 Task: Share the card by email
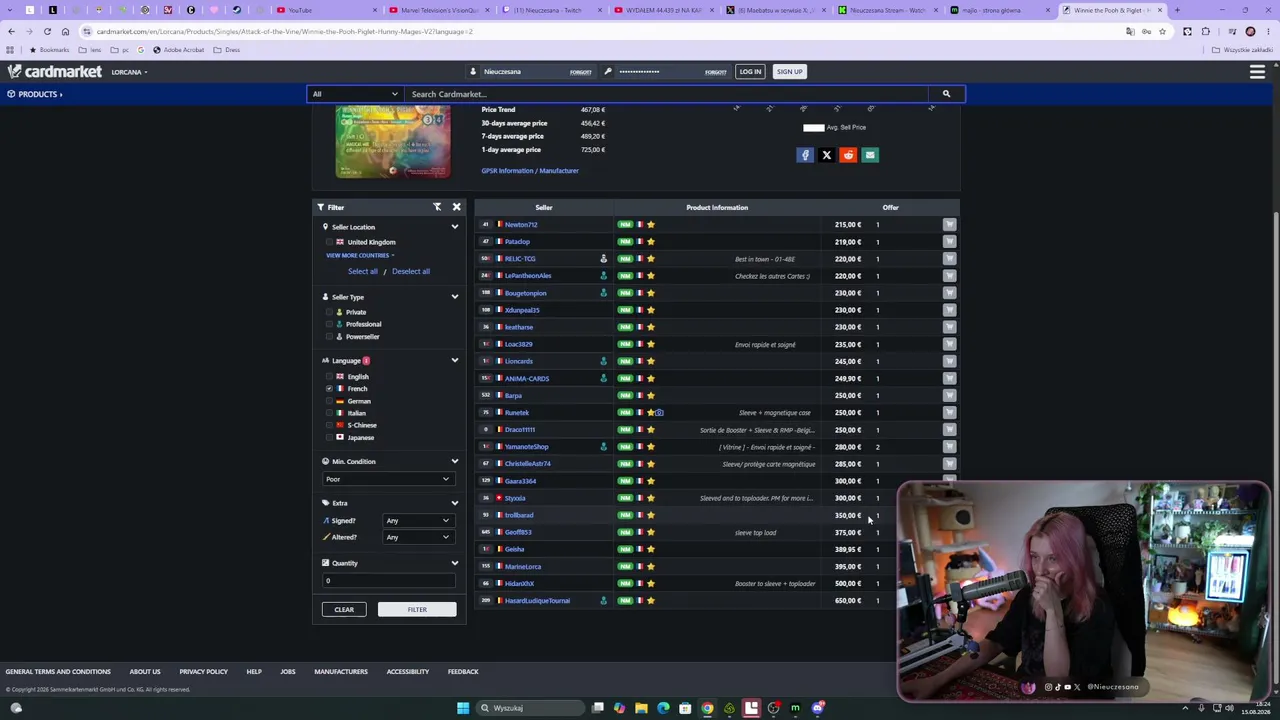coord(870,155)
